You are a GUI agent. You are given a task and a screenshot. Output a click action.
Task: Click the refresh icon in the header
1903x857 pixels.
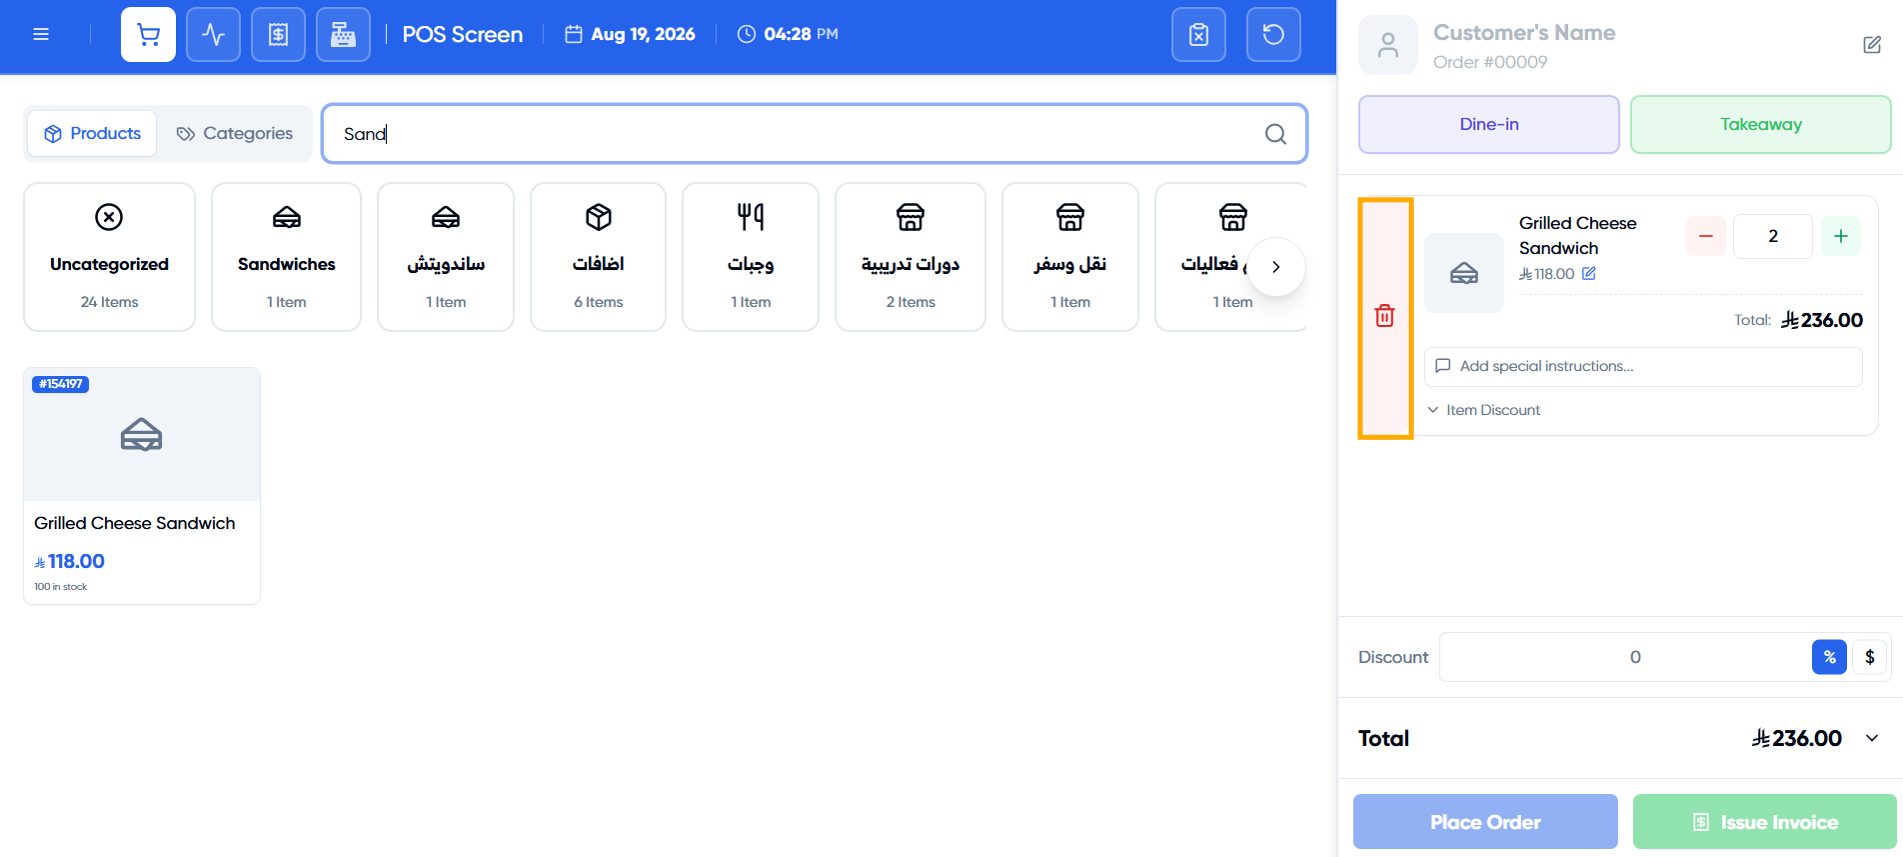pos(1273,34)
